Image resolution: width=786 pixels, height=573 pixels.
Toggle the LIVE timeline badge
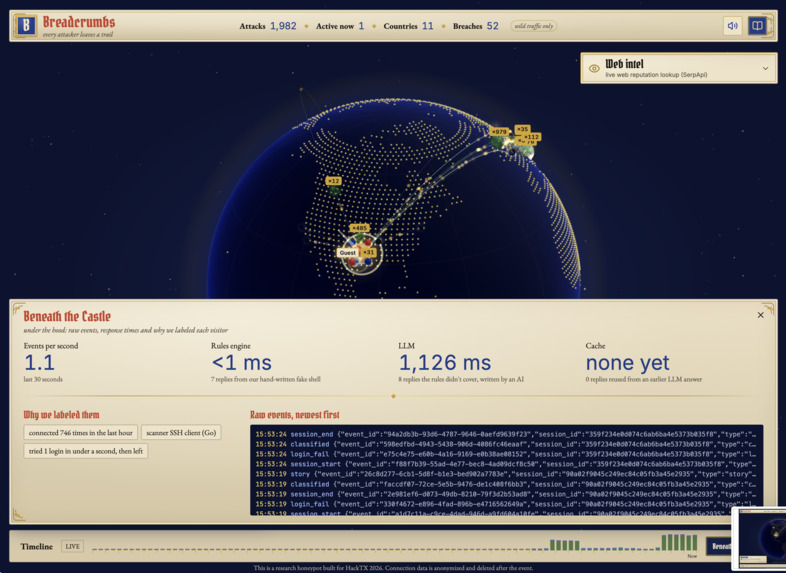(x=72, y=546)
